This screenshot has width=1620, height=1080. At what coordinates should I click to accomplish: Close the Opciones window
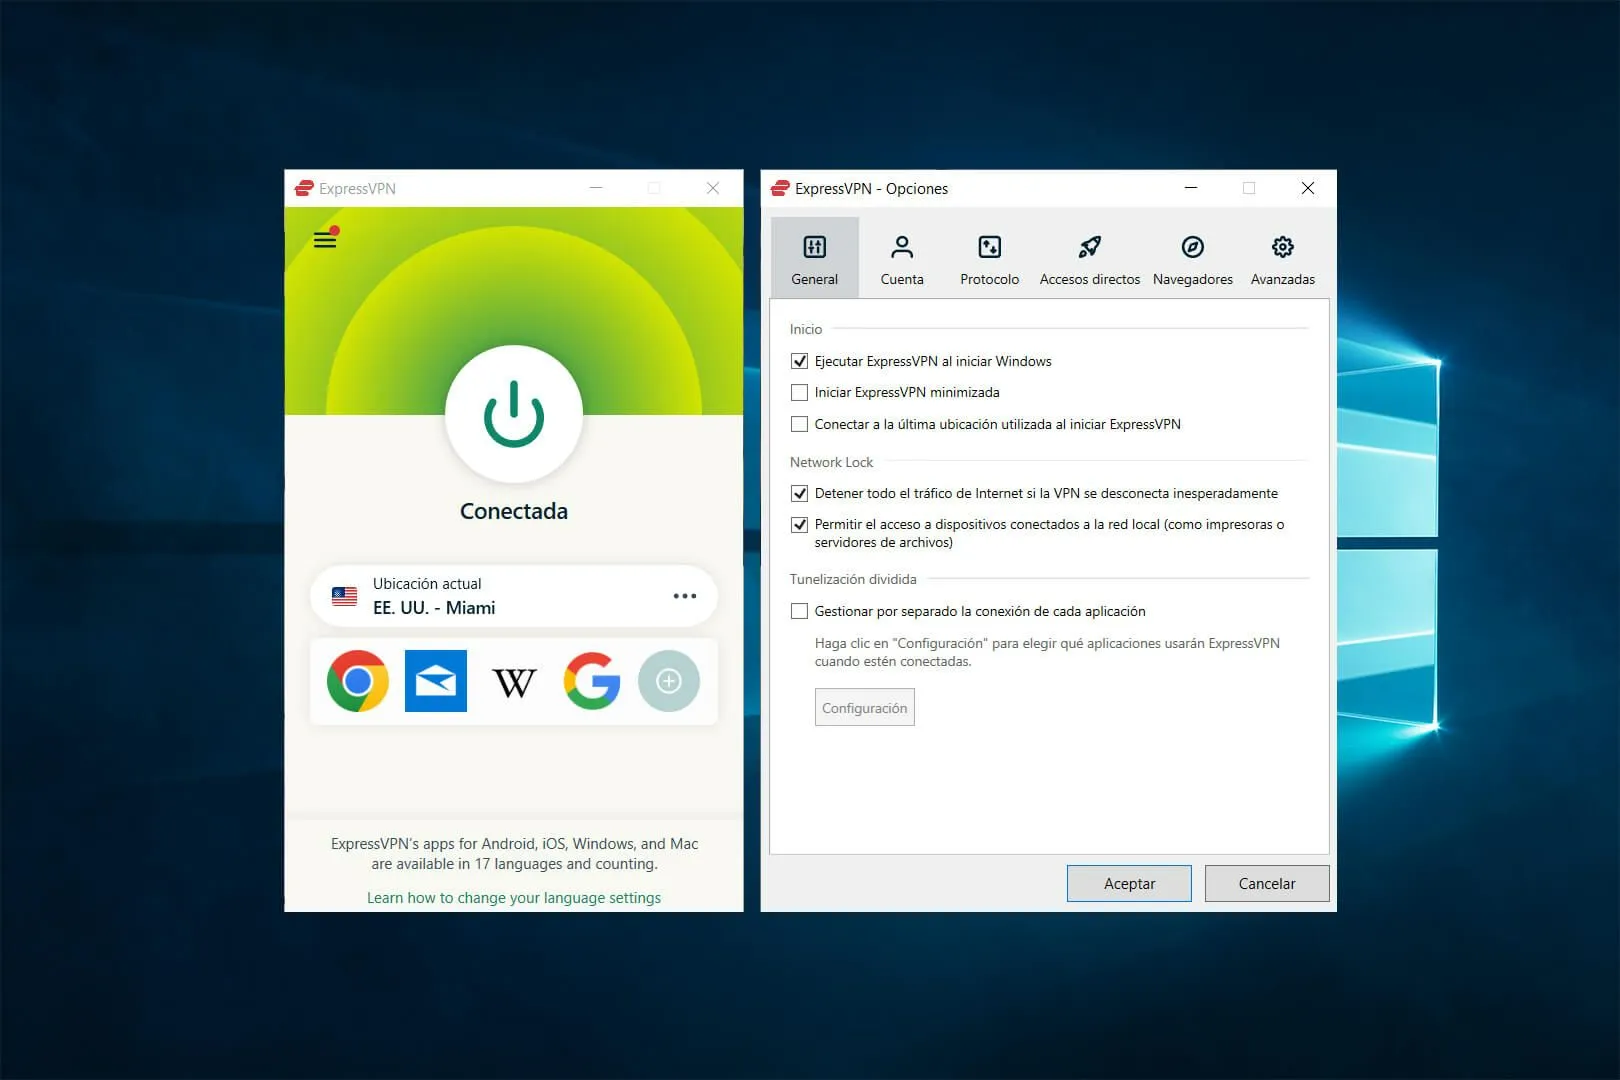pos(1308,188)
